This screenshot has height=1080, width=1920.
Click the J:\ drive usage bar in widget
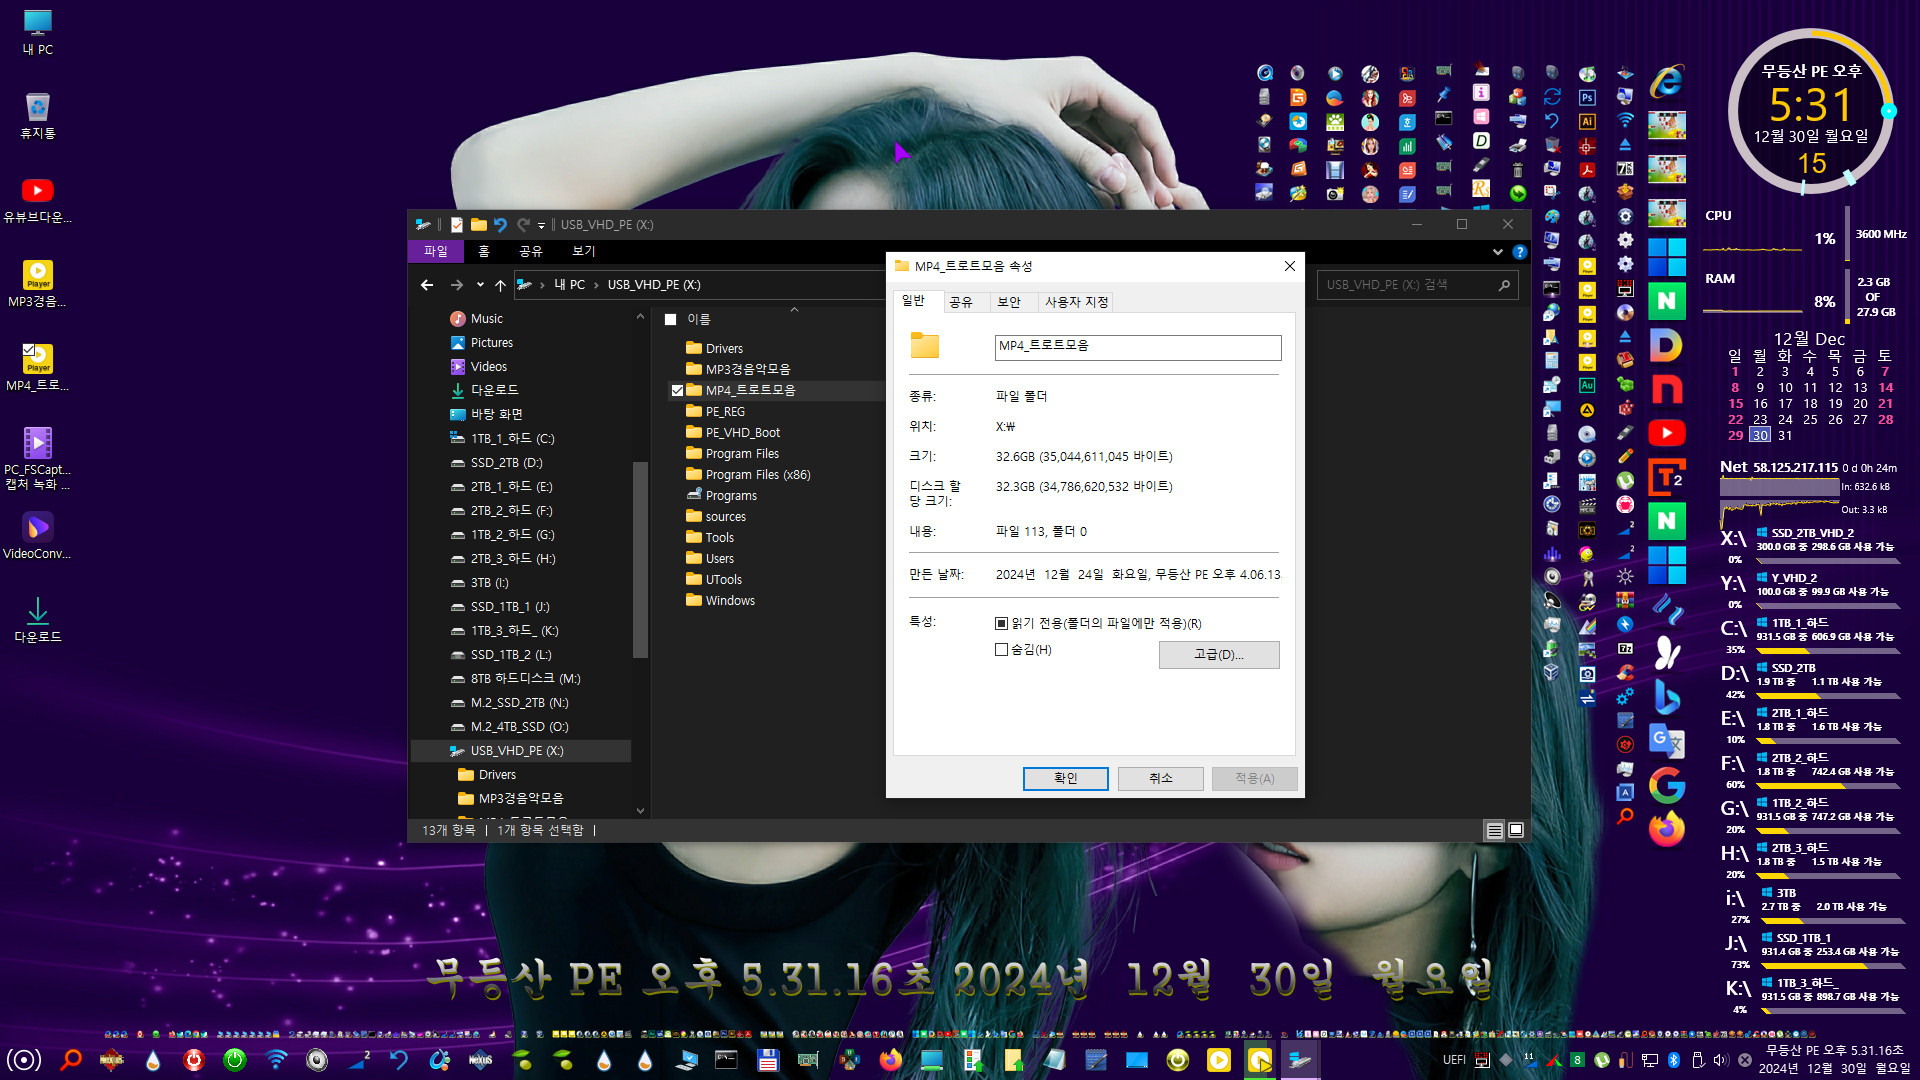tap(1833, 965)
